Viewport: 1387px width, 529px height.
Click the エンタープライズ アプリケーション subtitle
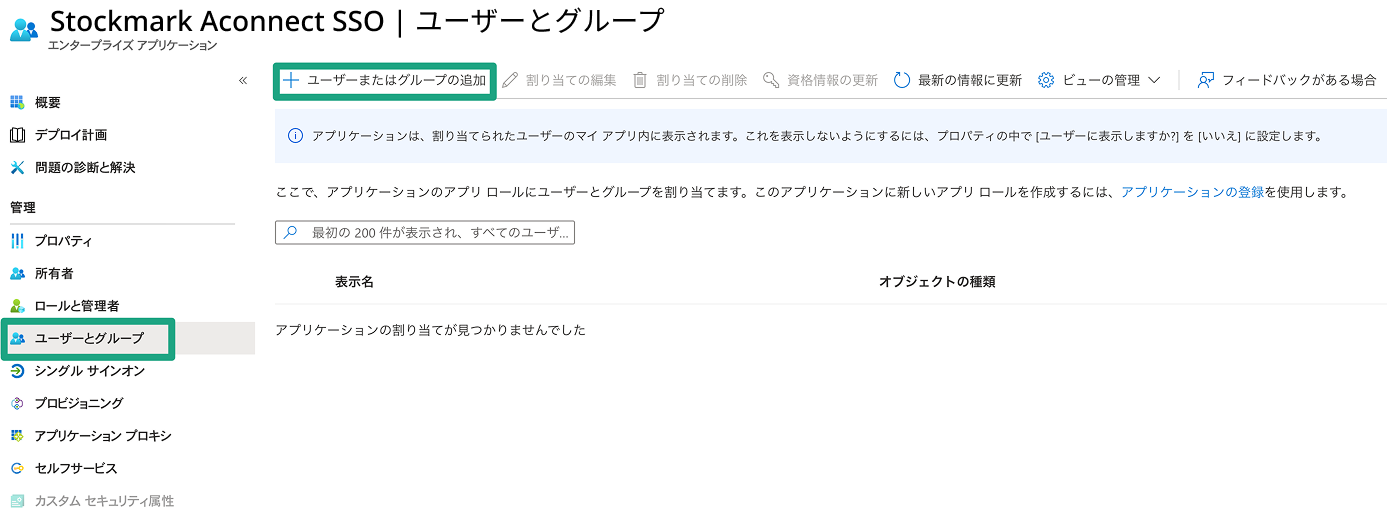pos(132,46)
